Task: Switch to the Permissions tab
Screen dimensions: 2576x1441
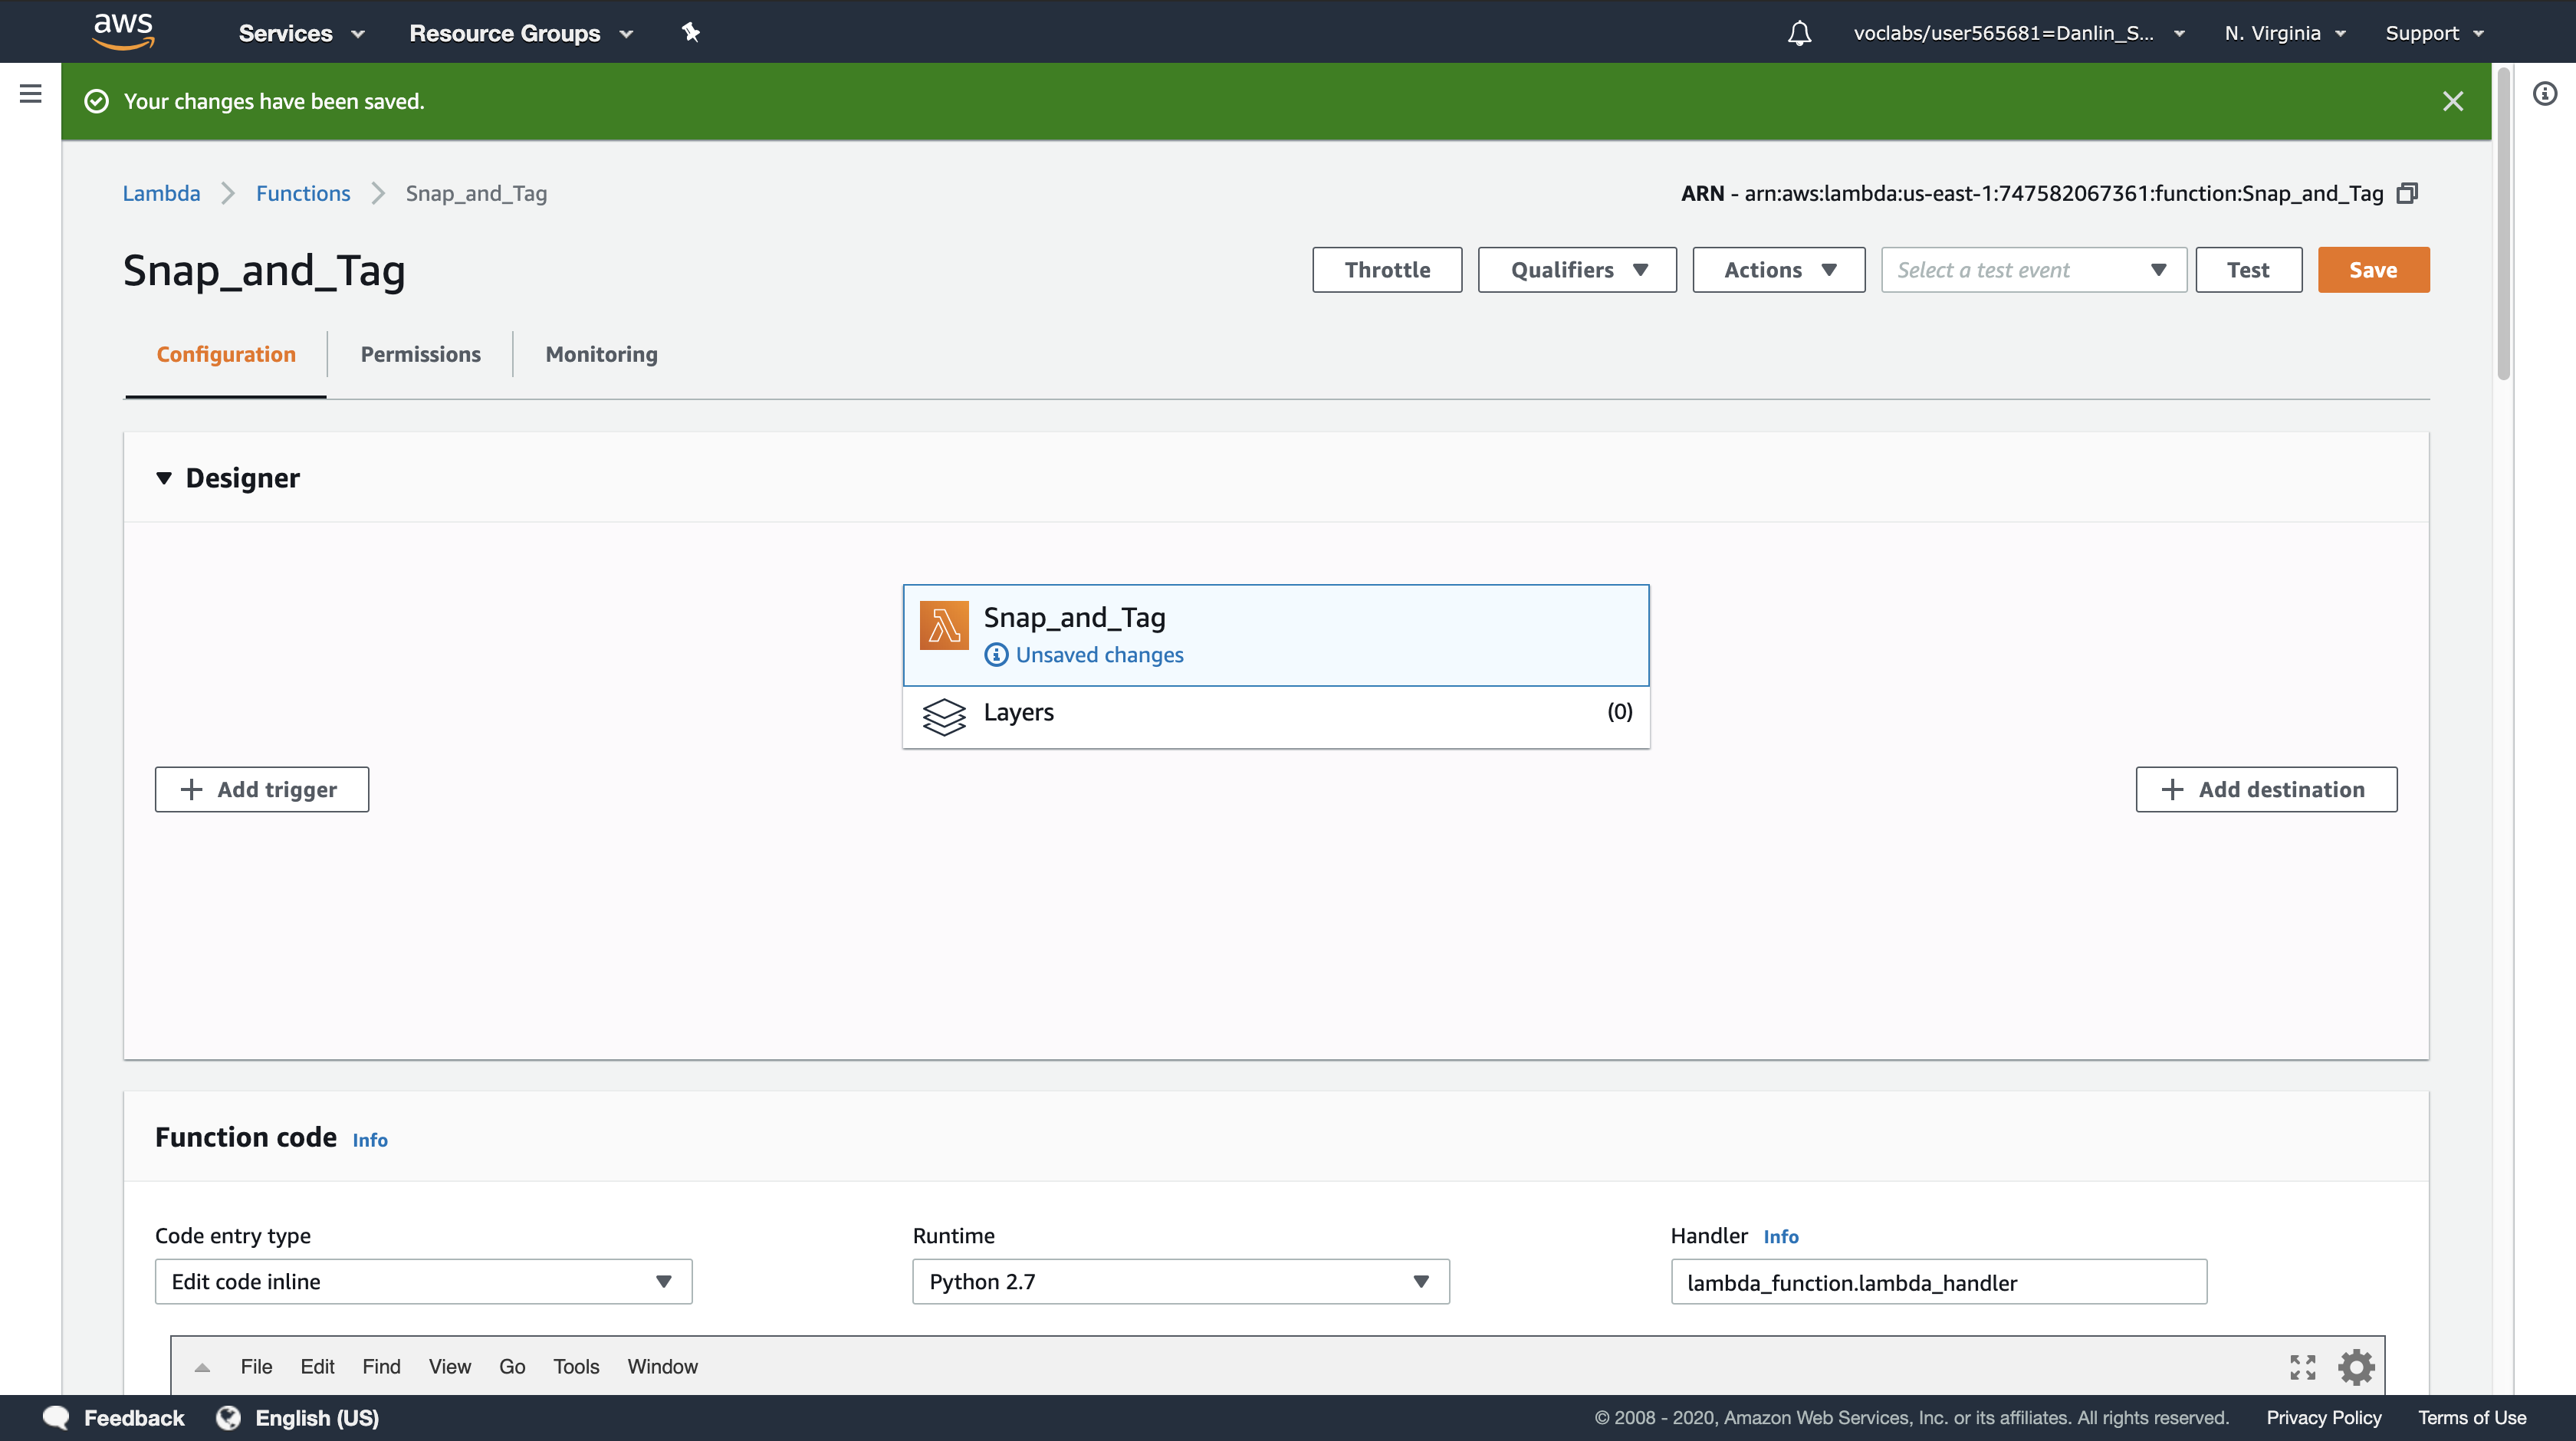Action: [x=420, y=354]
